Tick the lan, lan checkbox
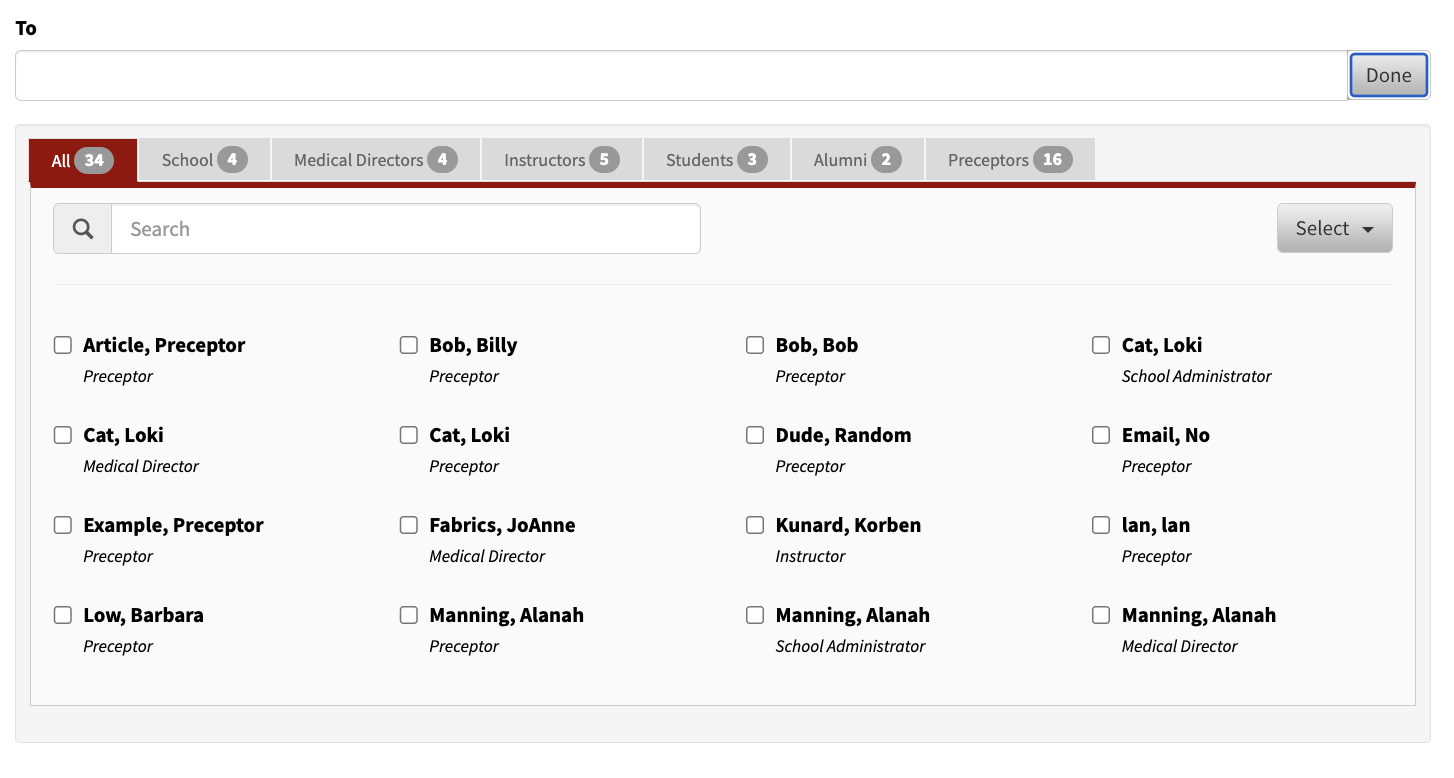 [x=1101, y=525]
